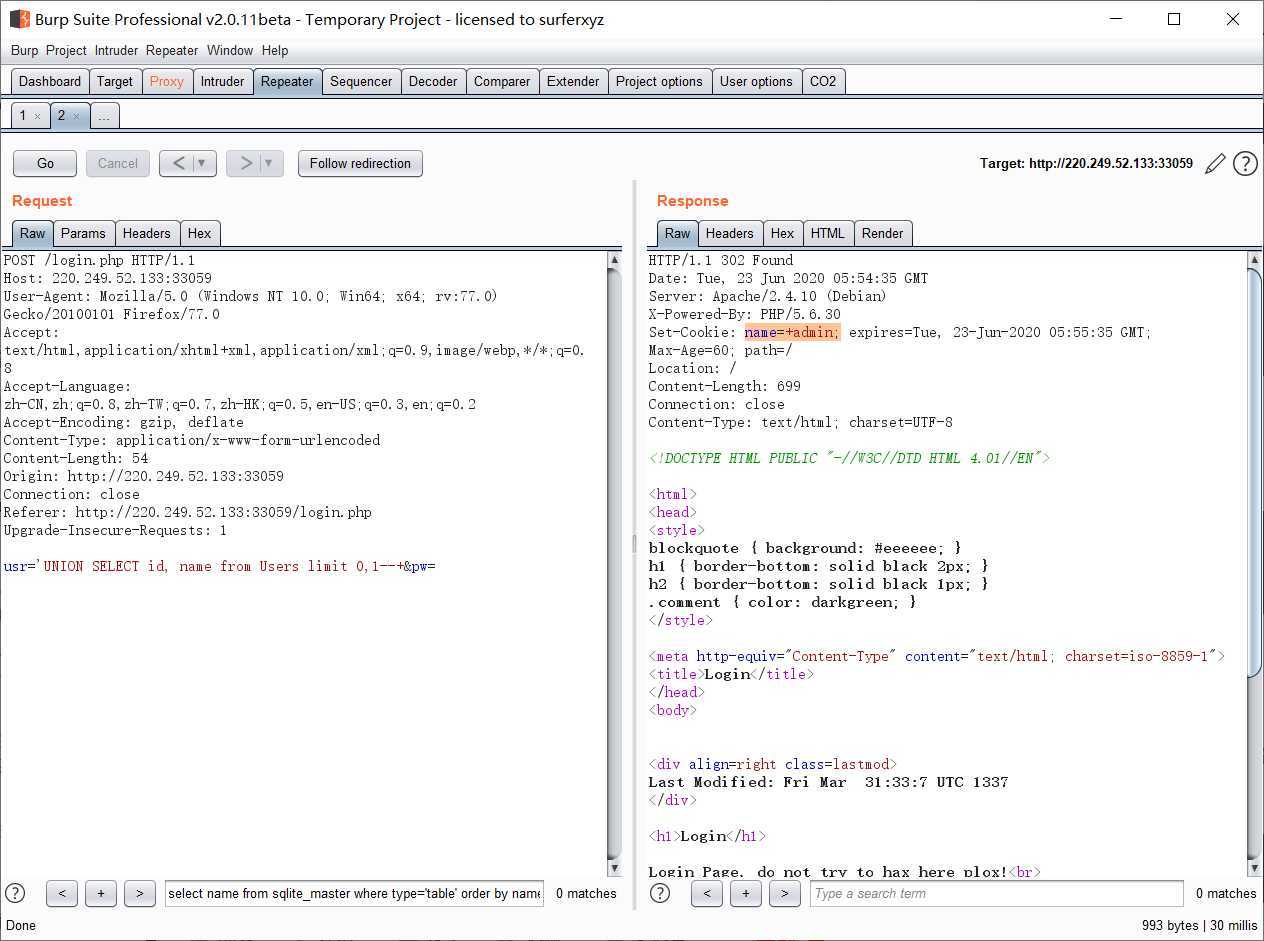Viewport: 1264px width, 941px height.
Task: Switch to the Sequencer tab
Action: click(361, 81)
